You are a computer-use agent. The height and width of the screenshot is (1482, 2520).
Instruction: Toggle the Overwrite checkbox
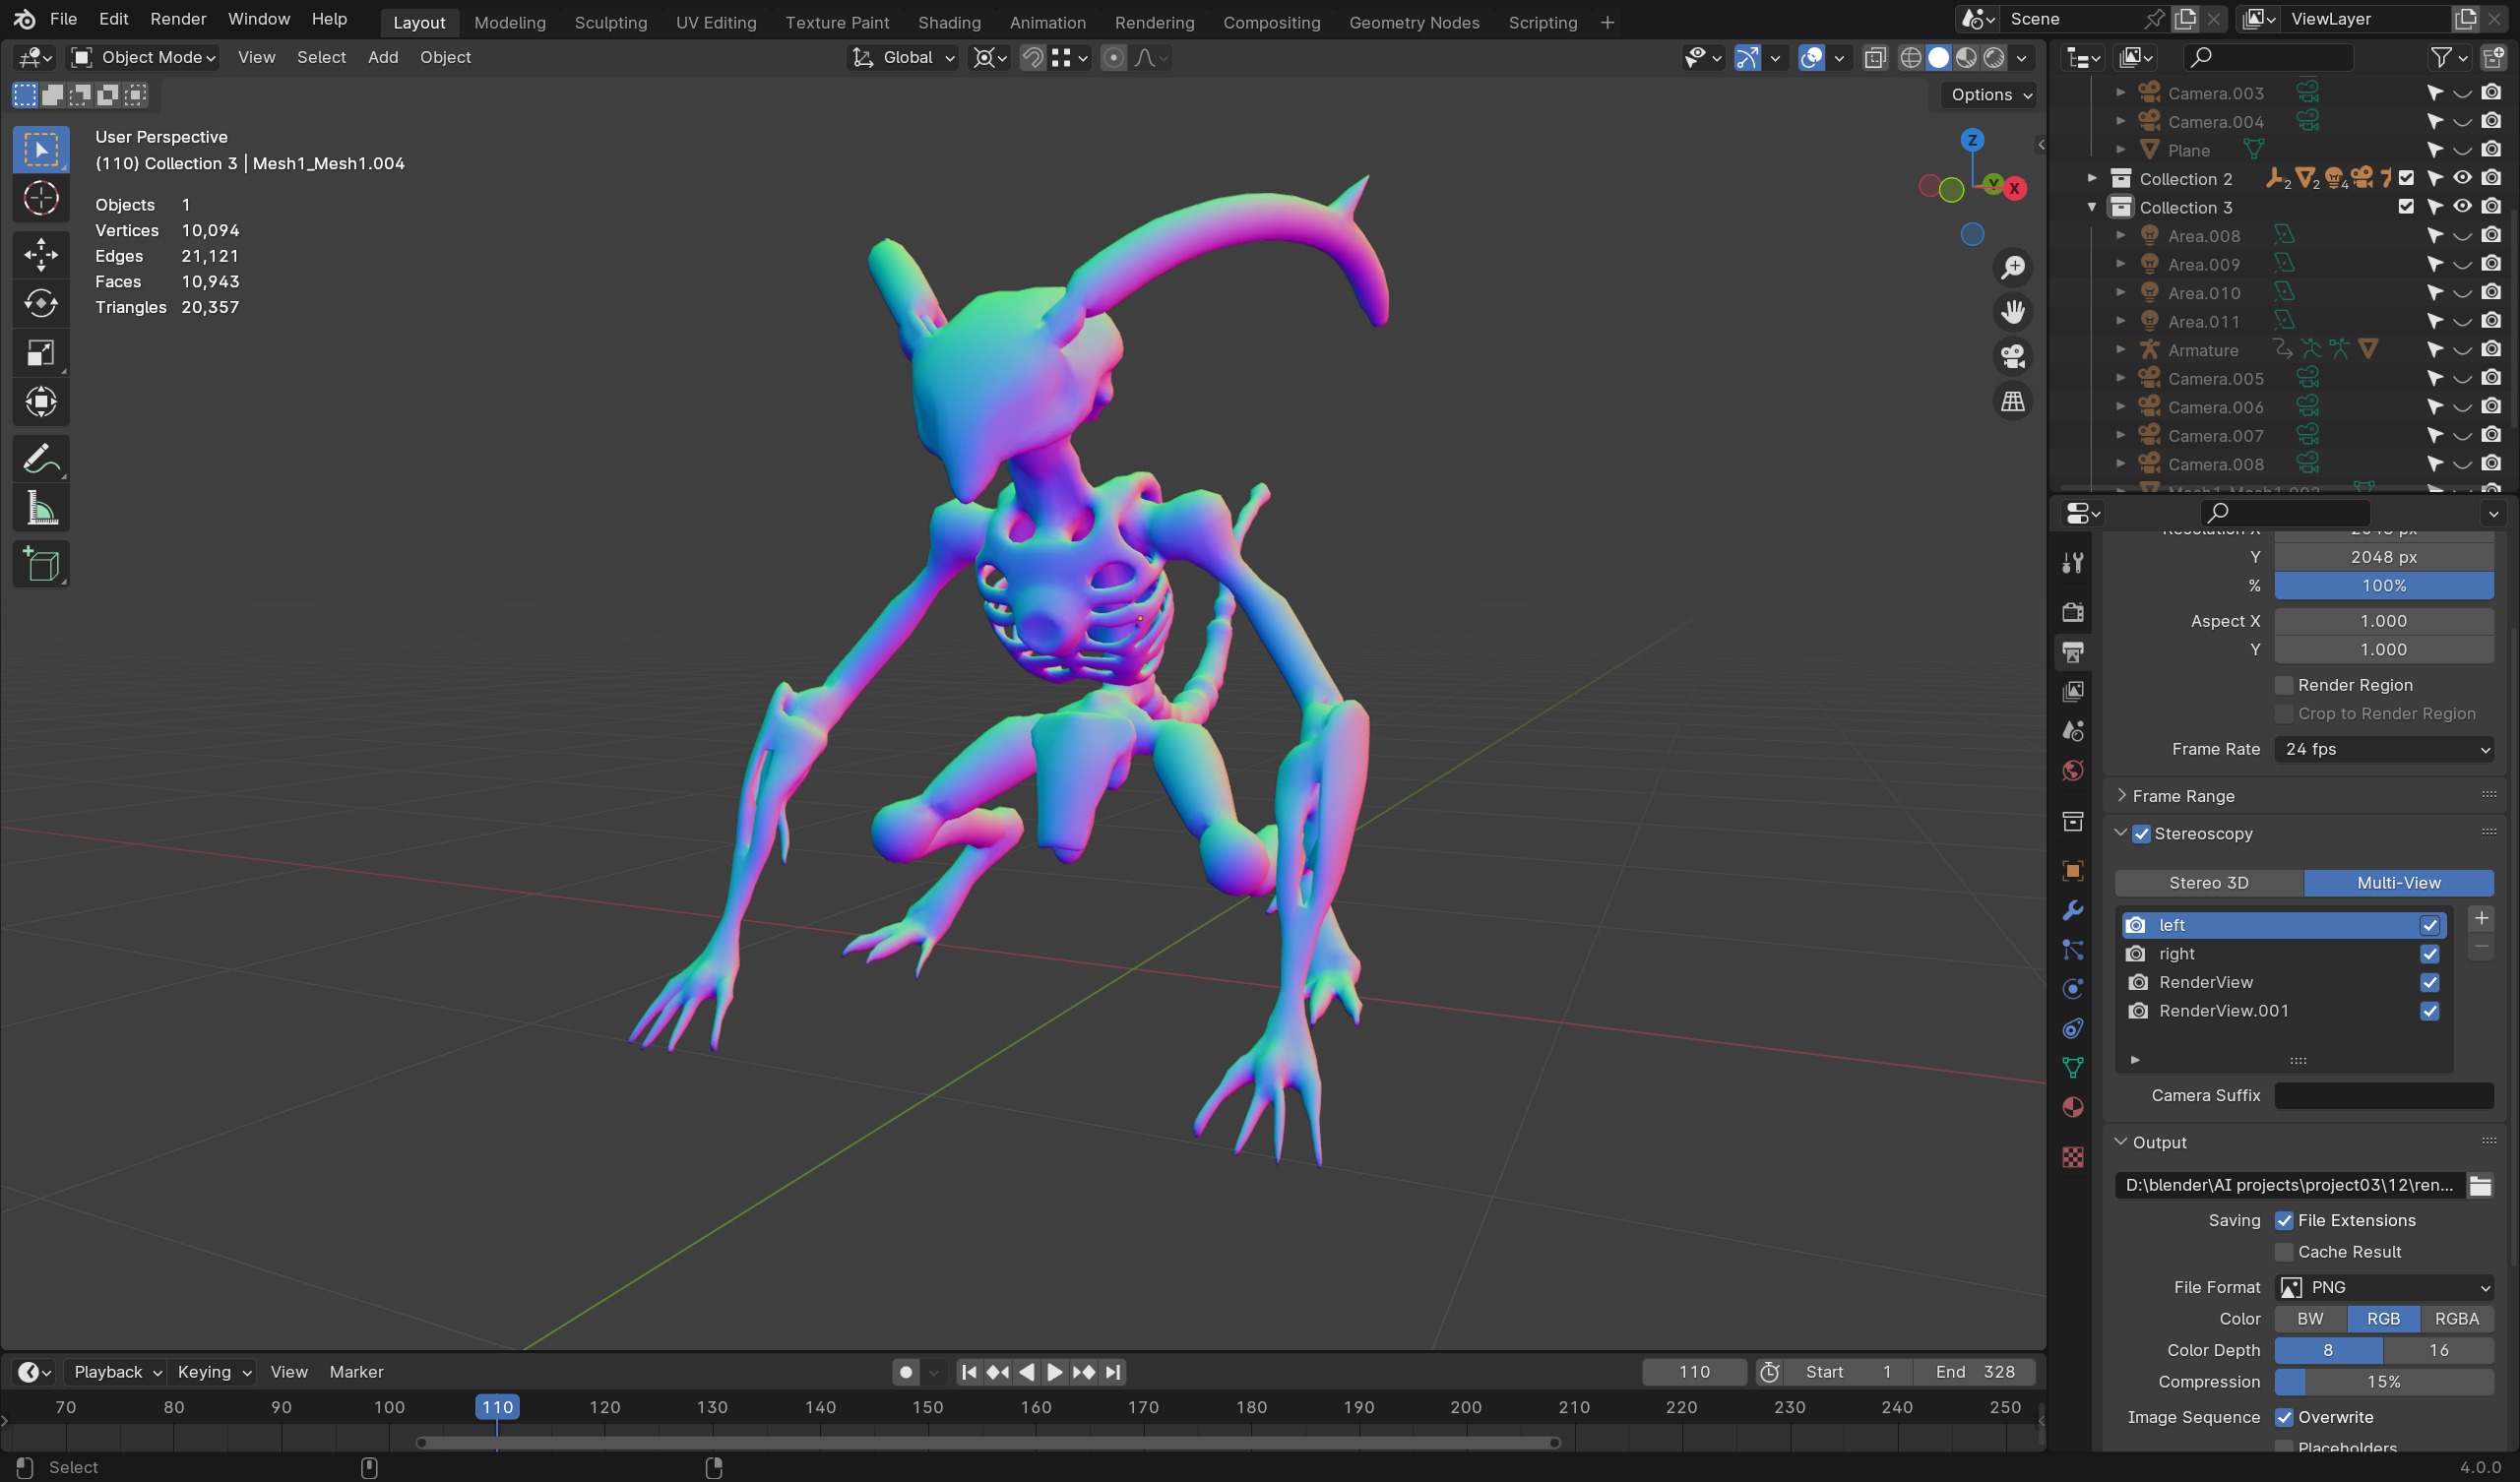coord(2284,1418)
